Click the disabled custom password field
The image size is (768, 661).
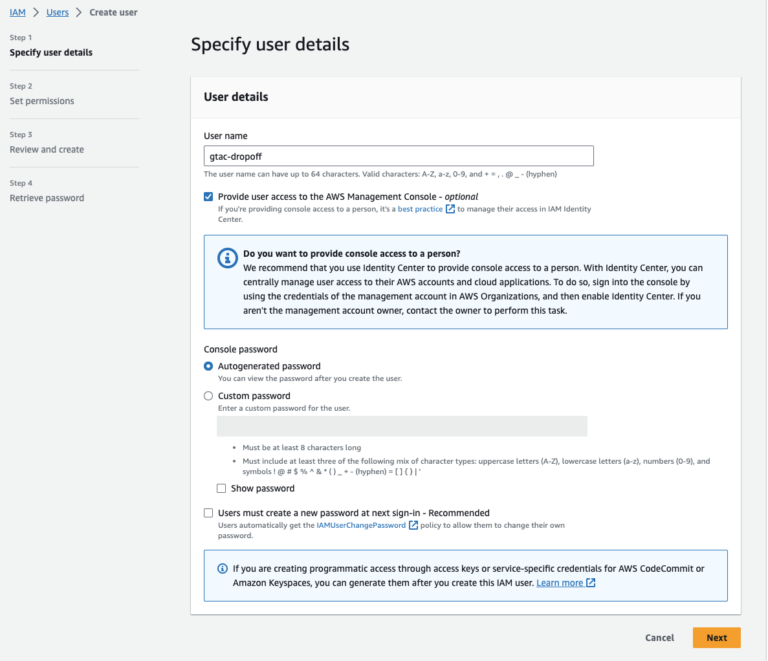(402, 426)
